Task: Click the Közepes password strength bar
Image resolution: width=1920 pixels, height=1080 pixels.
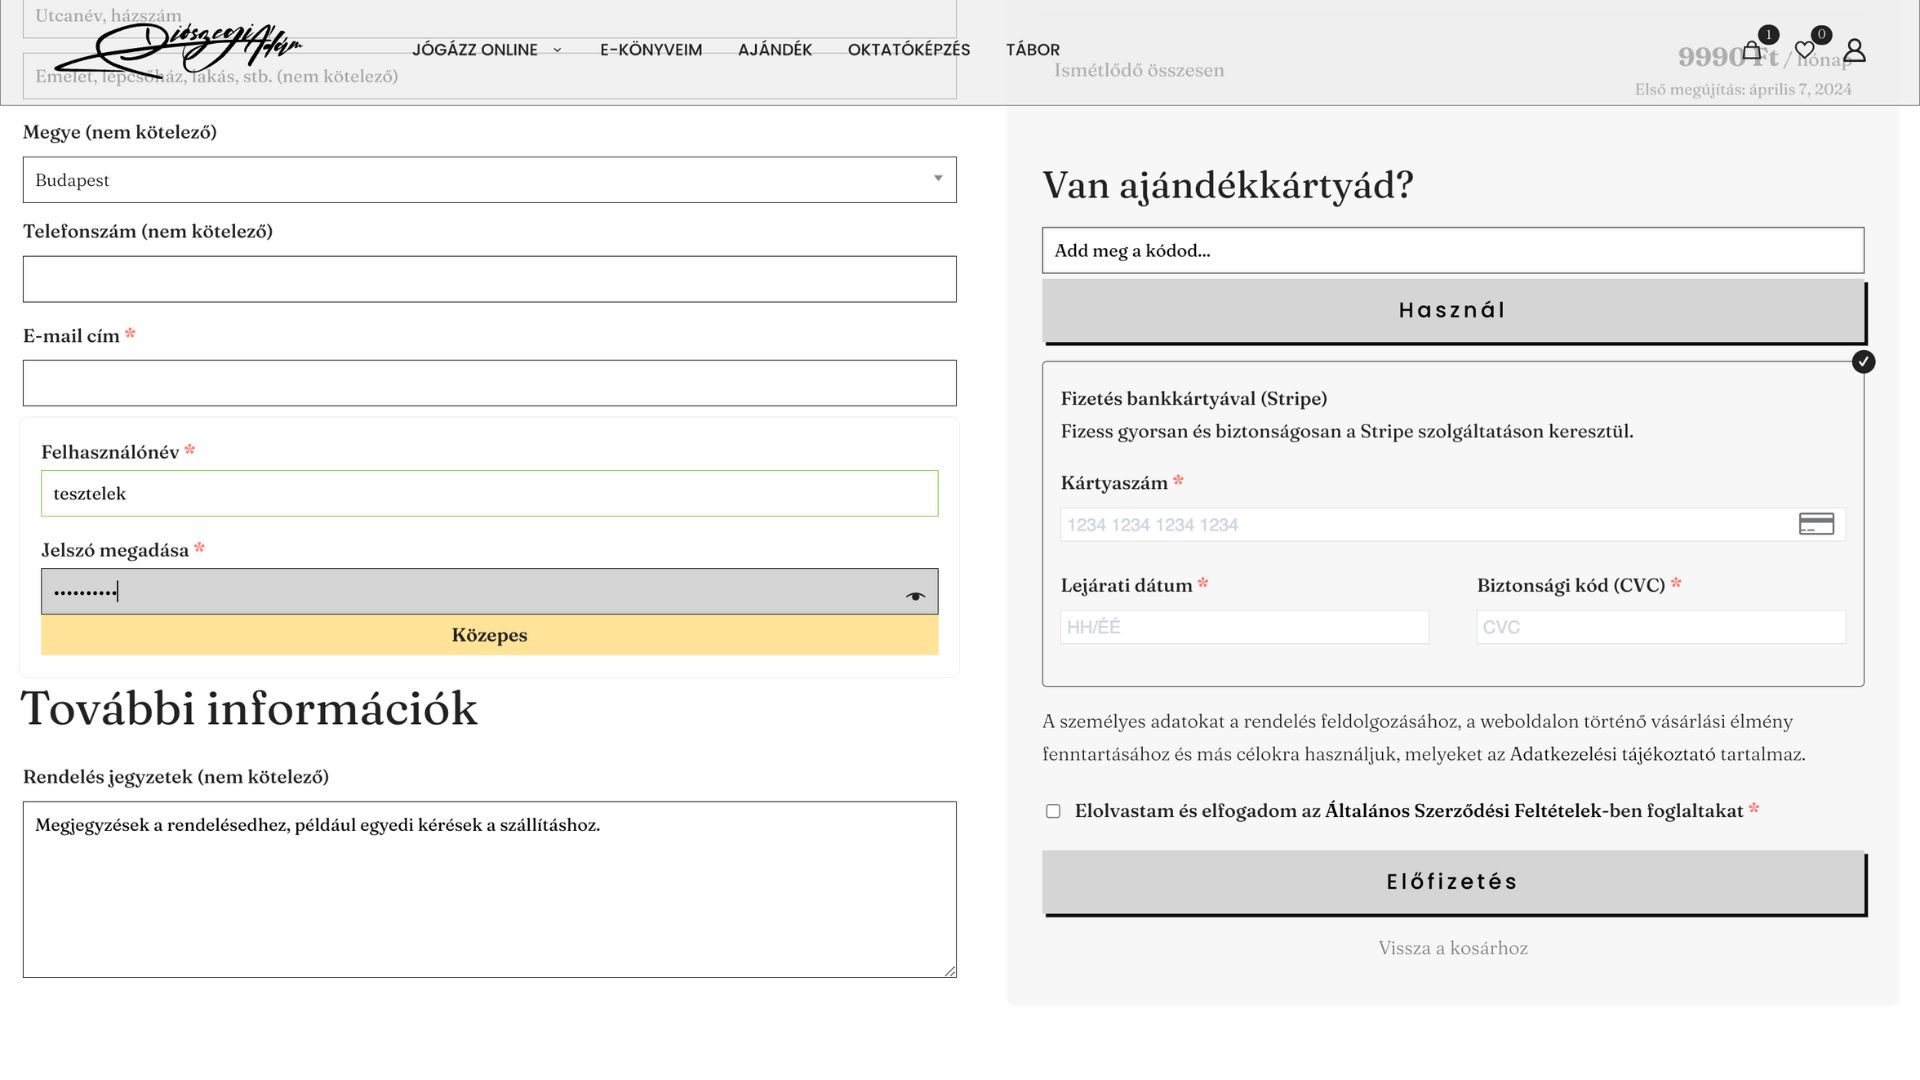Action: coord(489,635)
